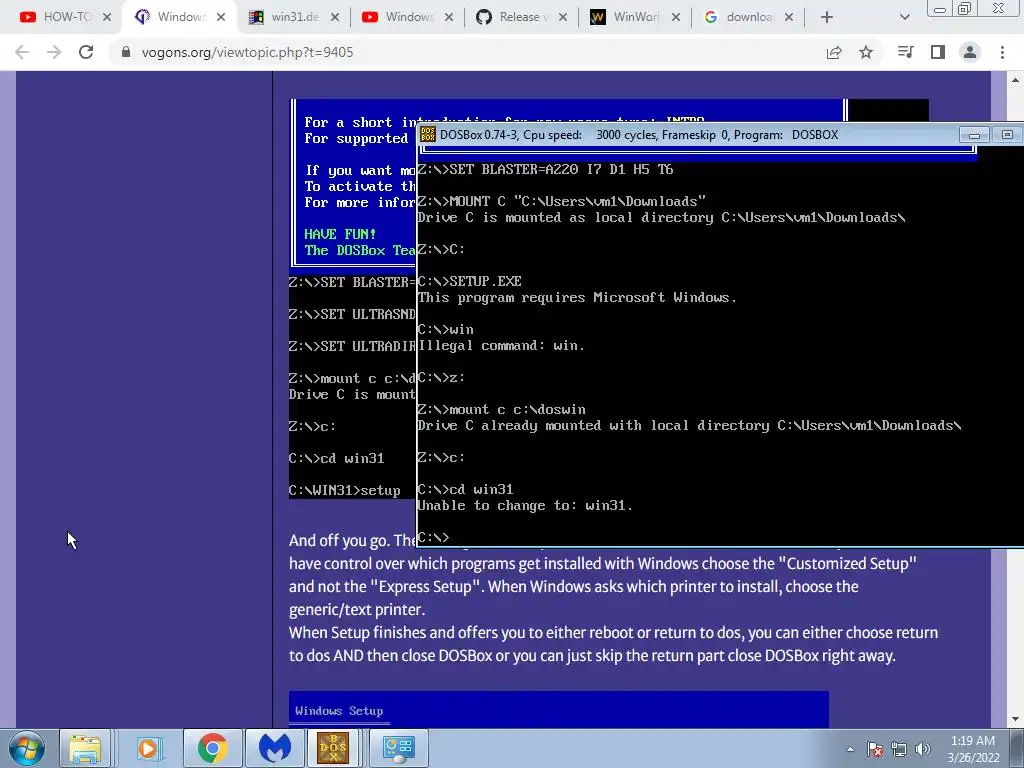Close the GitHub Release tab
This screenshot has width=1024, height=768.
[x=563, y=17]
